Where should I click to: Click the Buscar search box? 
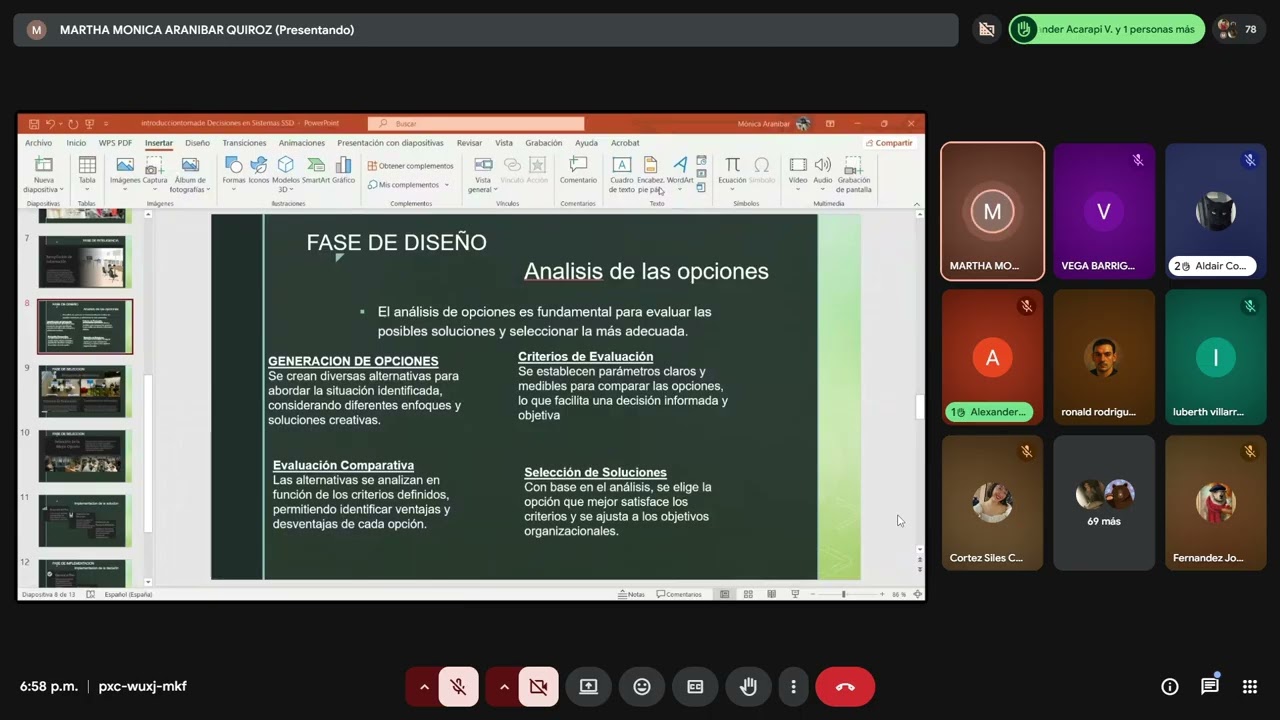tap(476, 124)
